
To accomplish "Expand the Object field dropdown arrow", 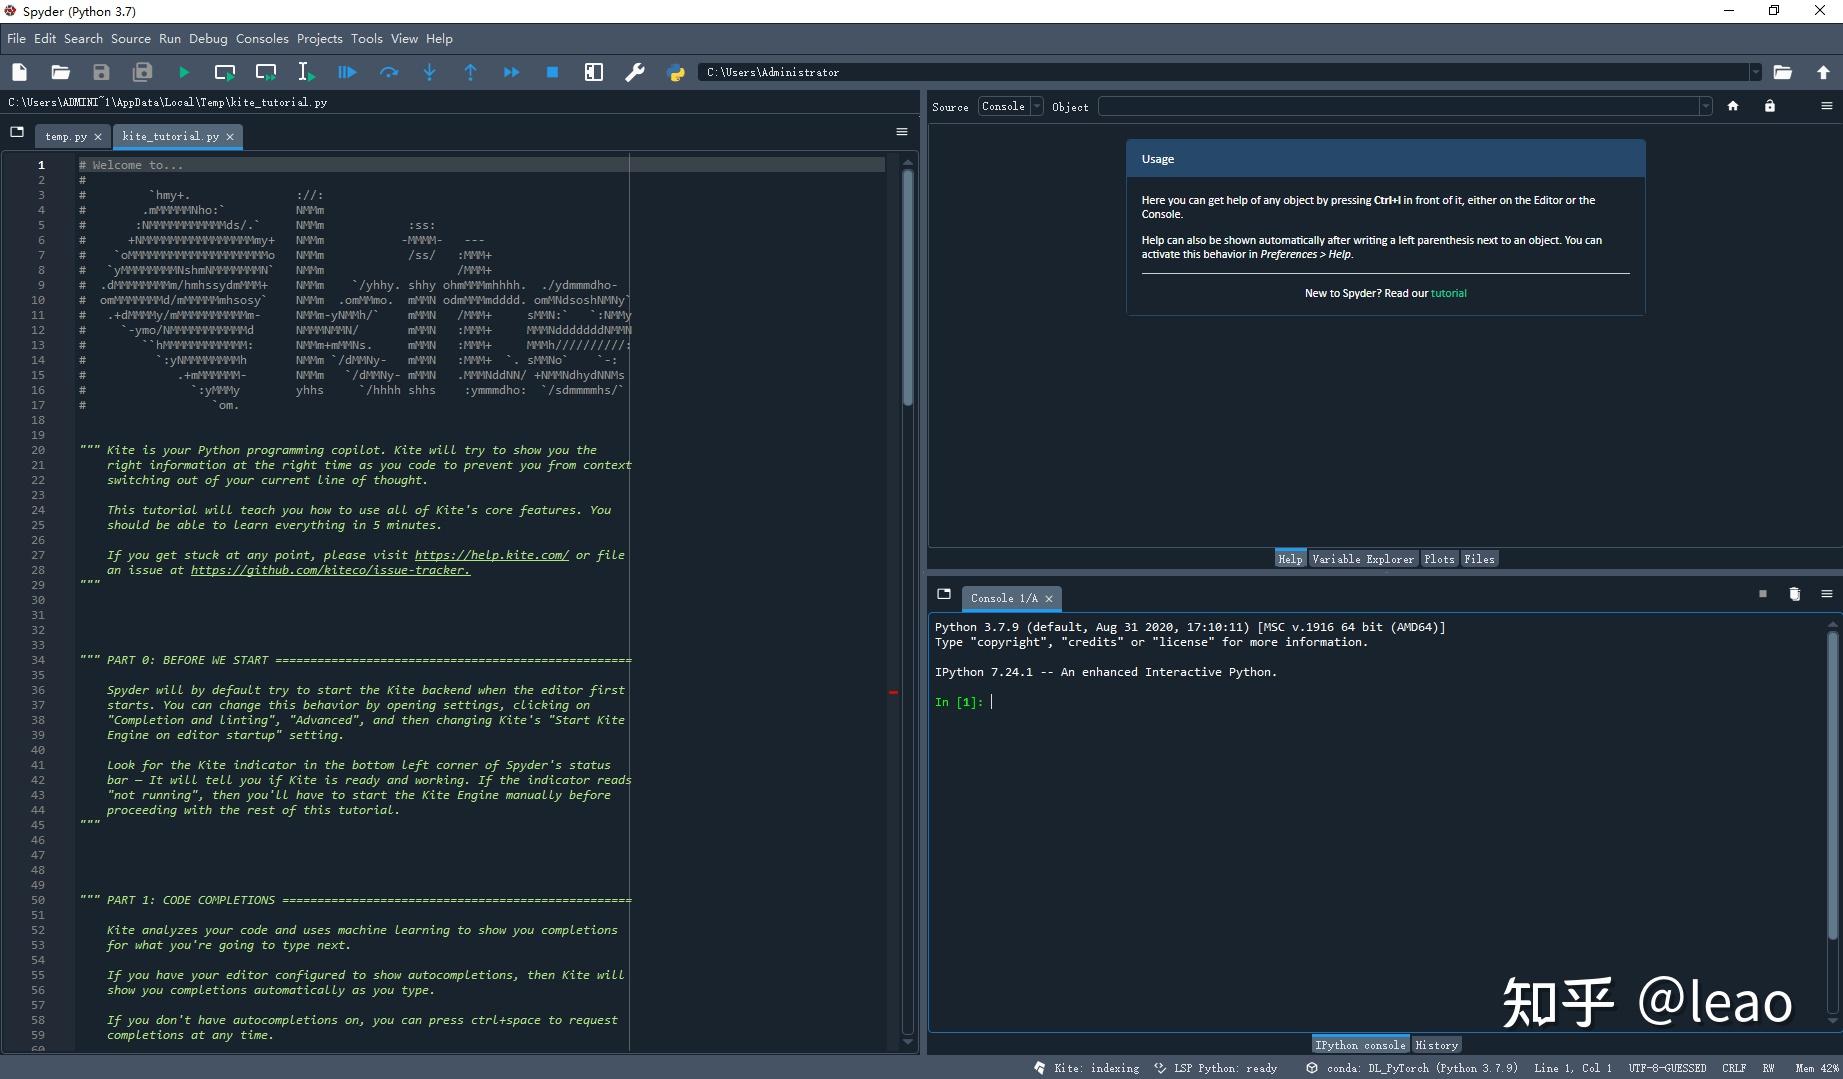I will coord(1705,106).
